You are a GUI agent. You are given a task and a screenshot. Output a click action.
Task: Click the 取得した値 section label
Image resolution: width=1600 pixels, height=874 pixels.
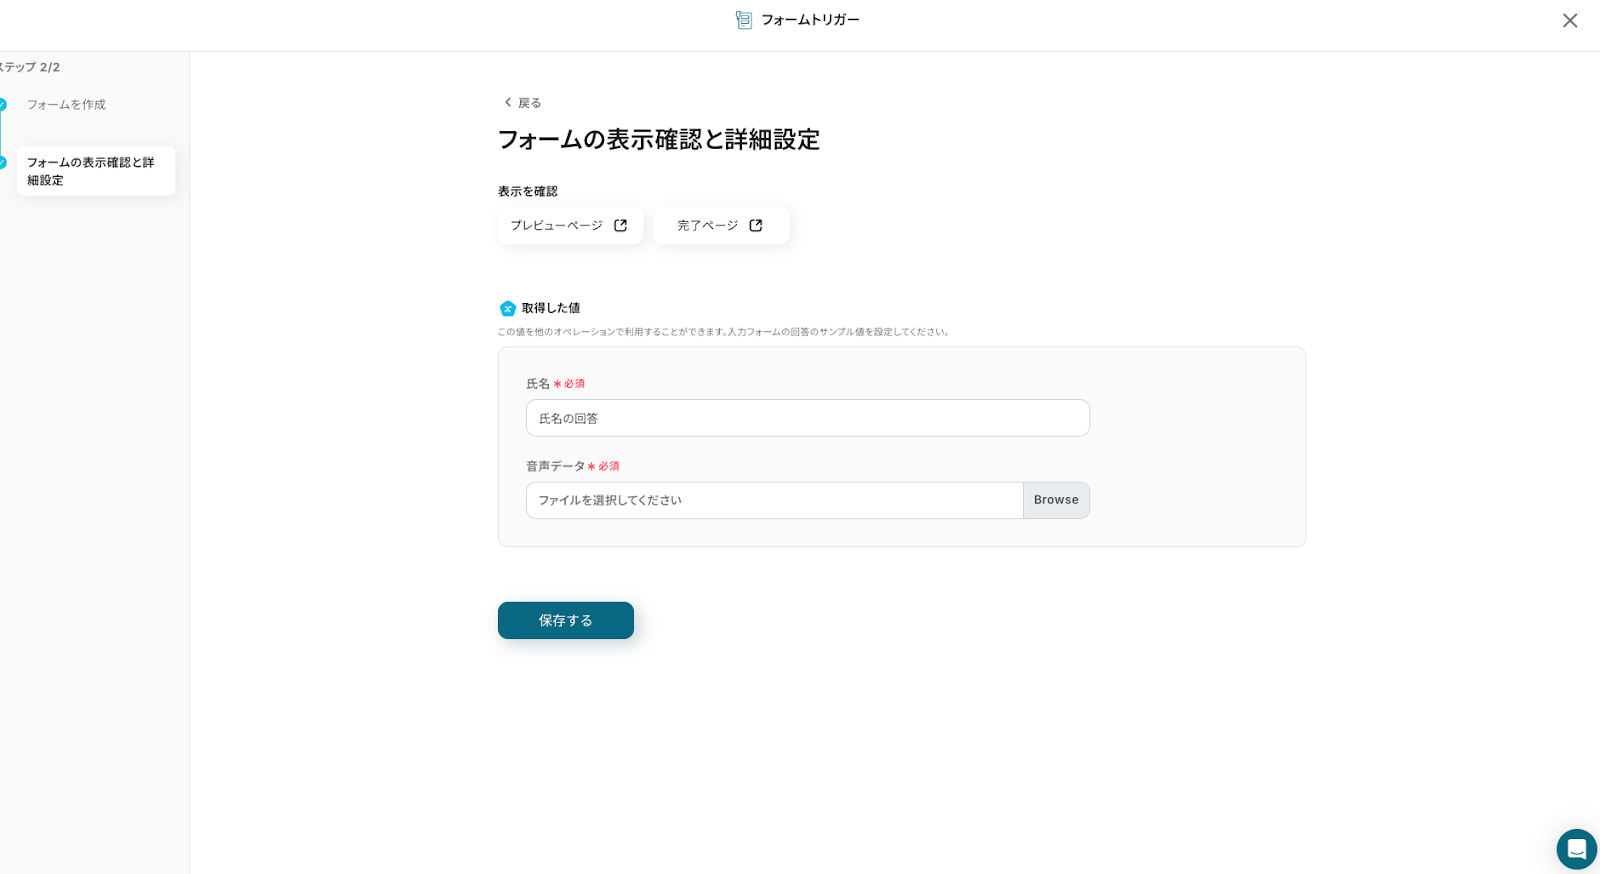click(x=551, y=308)
